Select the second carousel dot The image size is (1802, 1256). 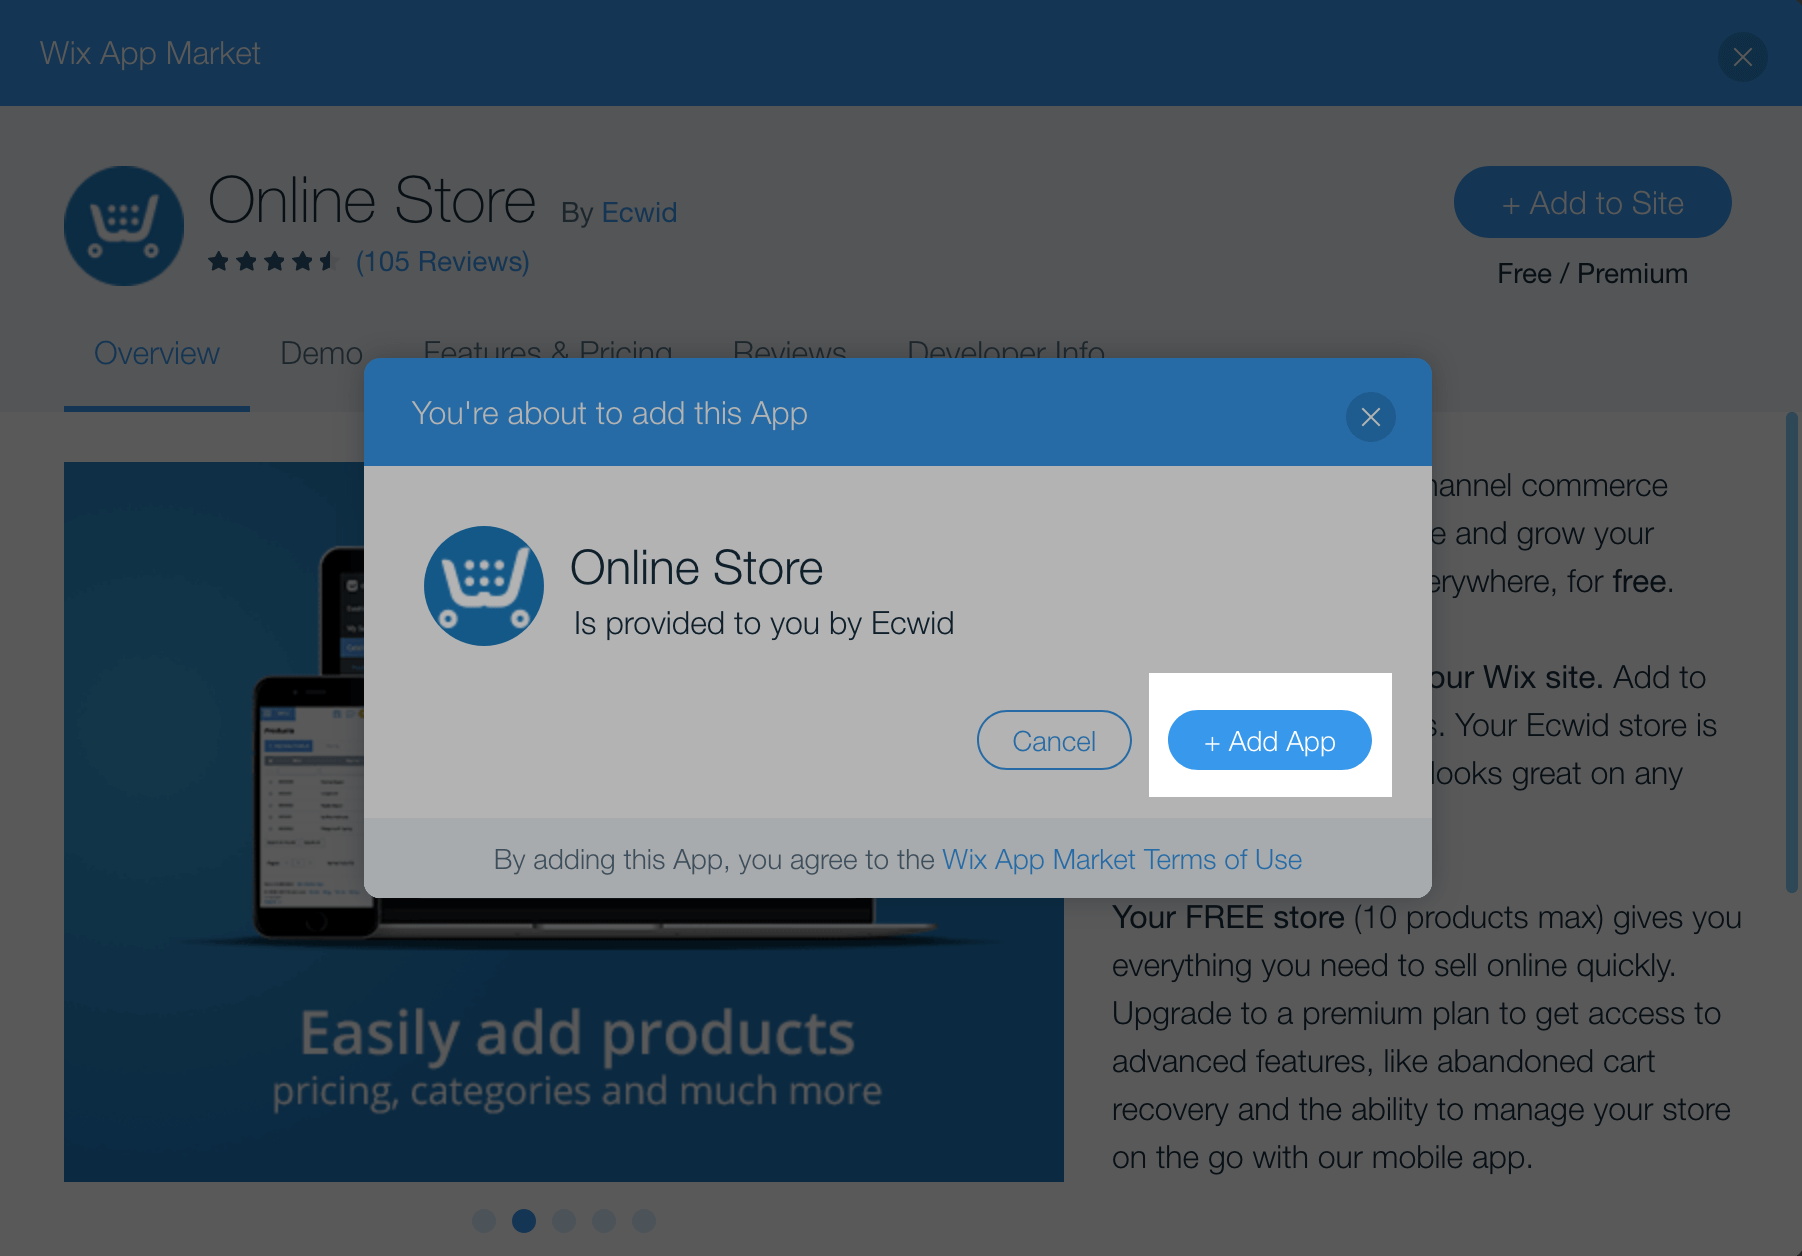524,1220
